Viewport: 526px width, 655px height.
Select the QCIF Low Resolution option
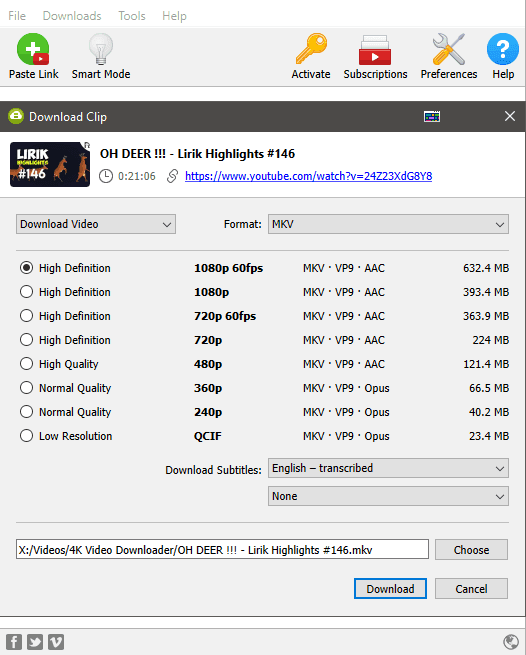pyautogui.click(x=26, y=436)
